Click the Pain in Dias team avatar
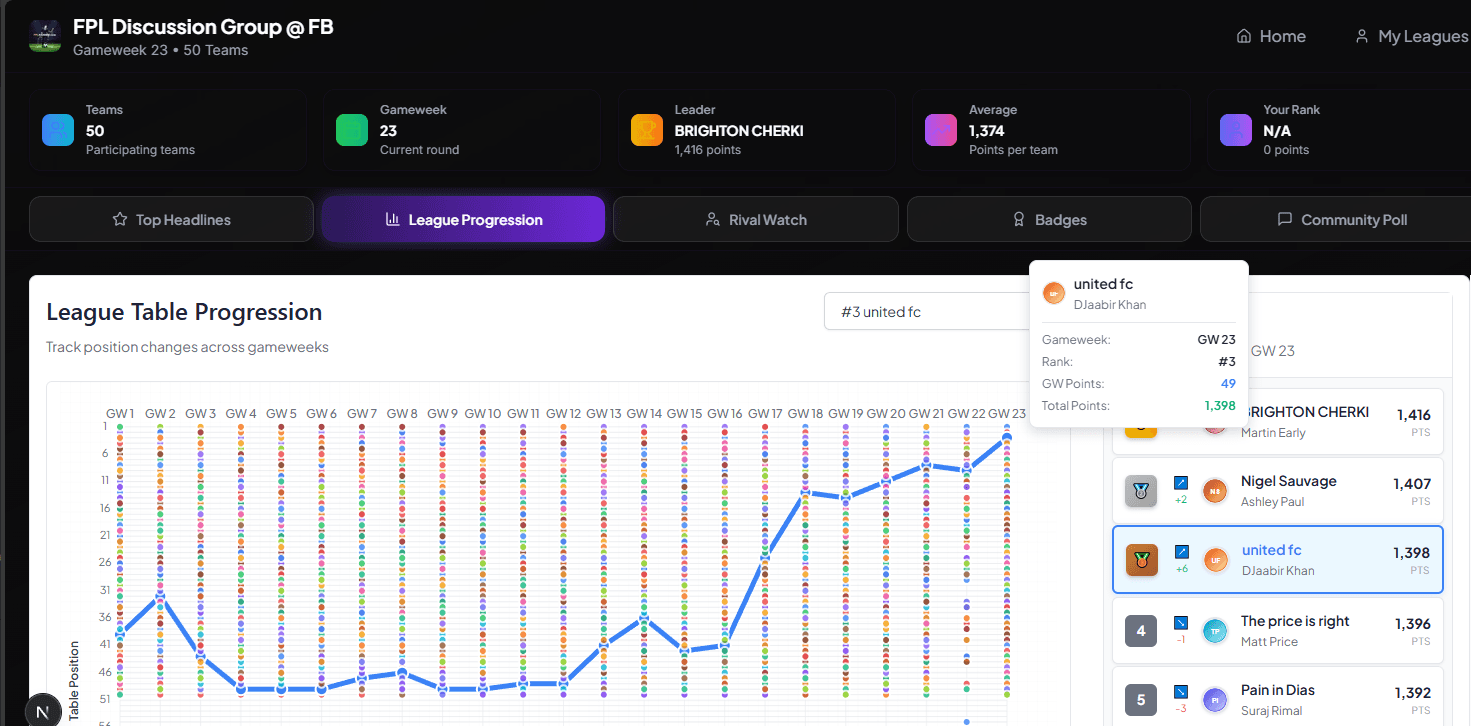 coord(1214,699)
